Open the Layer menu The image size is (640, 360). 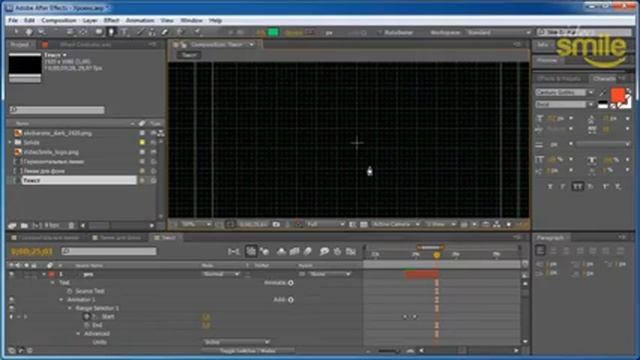pos(90,20)
